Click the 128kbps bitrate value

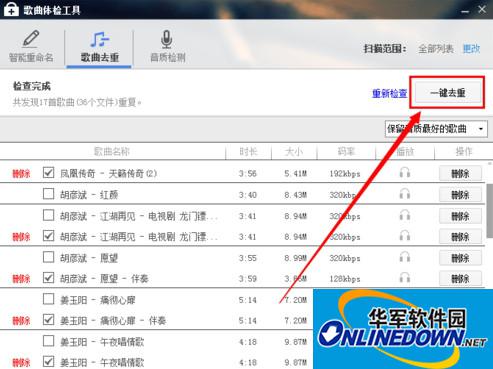click(x=345, y=279)
